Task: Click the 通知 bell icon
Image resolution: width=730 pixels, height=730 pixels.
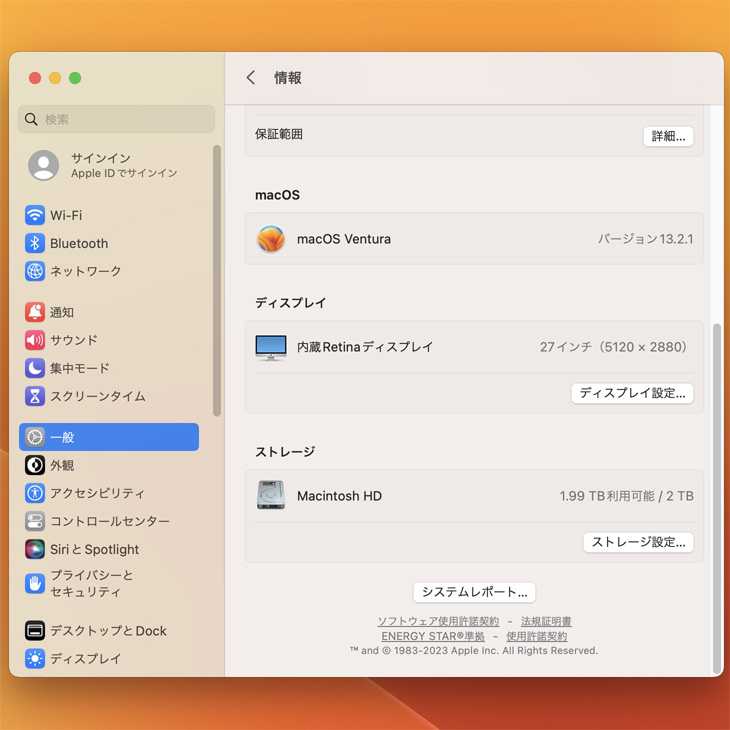Action: pos(35,312)
